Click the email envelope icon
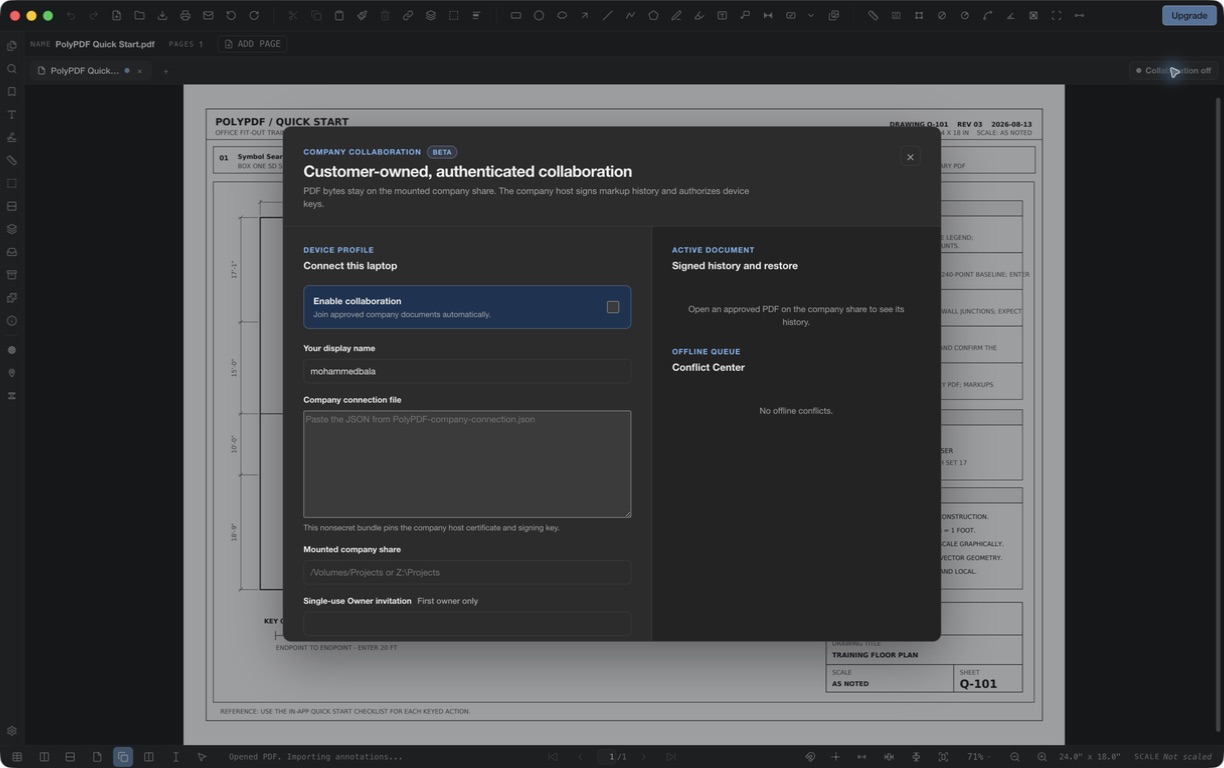1224x768 pixels. tap(208, 16)
